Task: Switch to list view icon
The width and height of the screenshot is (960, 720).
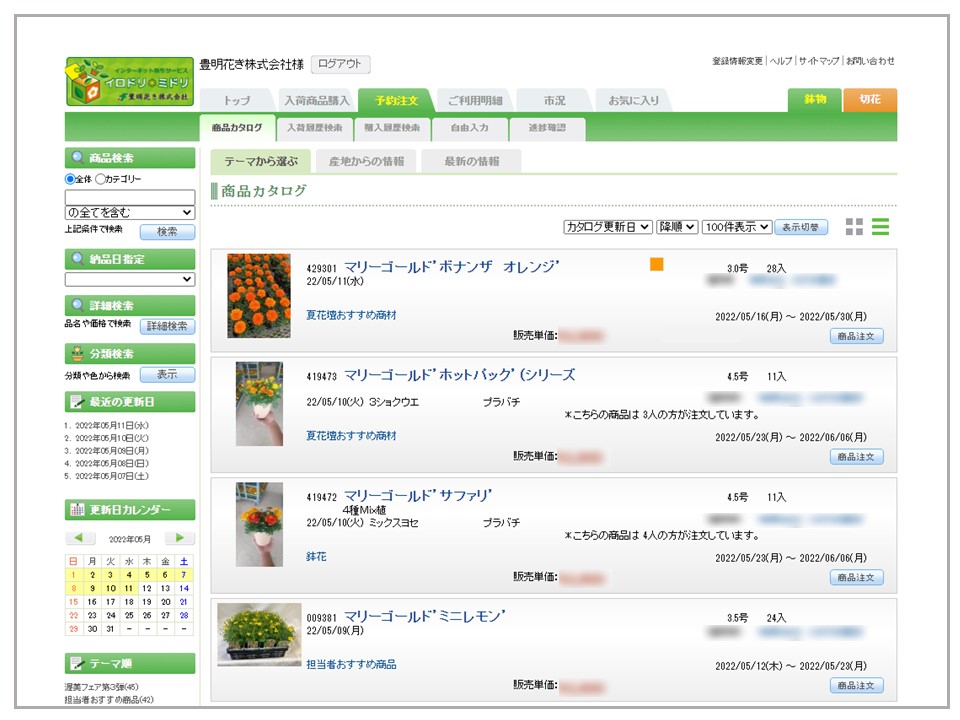Action: coord(880,227)
